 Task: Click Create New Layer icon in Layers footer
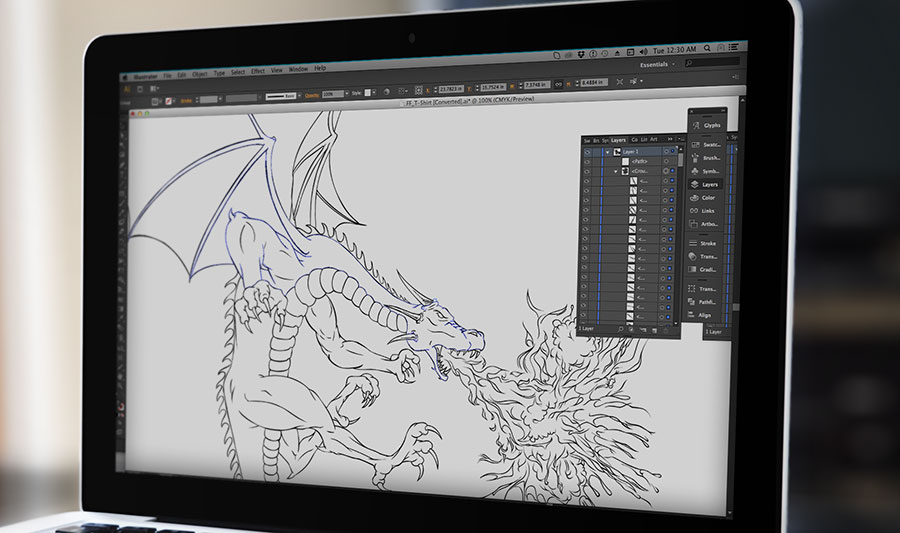[x=654, y=330]
